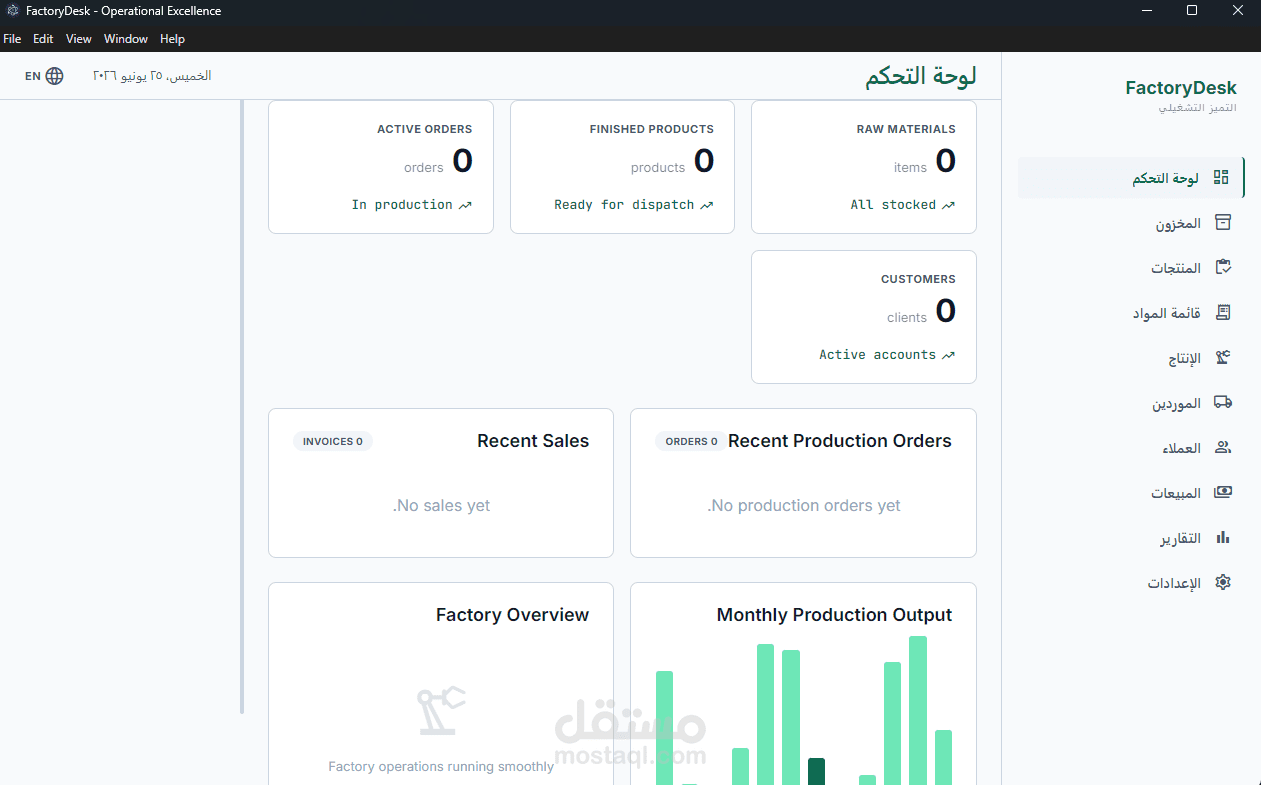The image size is (1261, 785).
Task: Click 'Active accounts' status text
Action: coord(877,355)
